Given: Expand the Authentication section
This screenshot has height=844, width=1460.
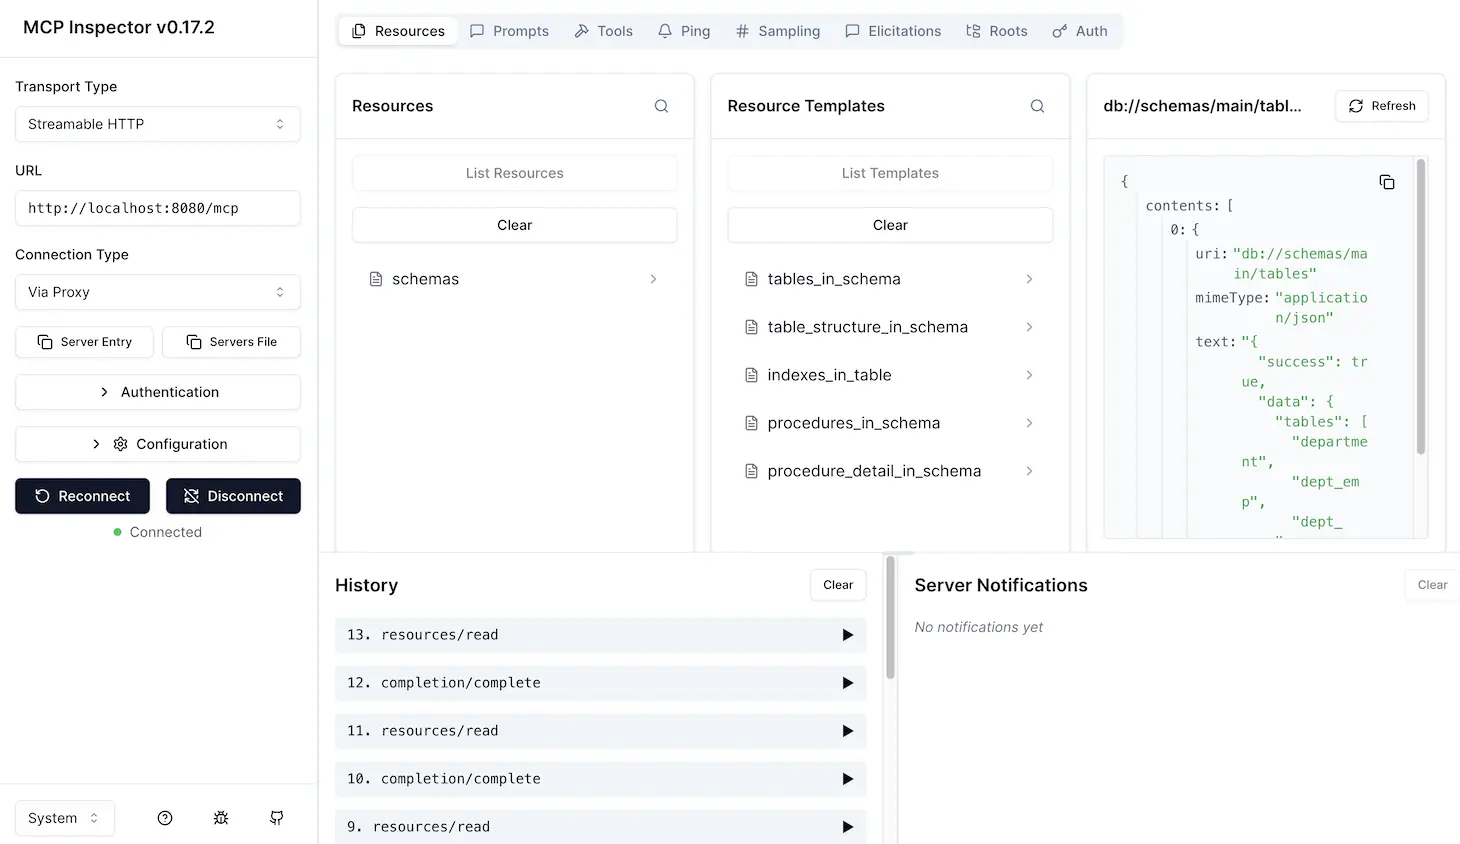Looking at the screenshot, I should [157, 392].
